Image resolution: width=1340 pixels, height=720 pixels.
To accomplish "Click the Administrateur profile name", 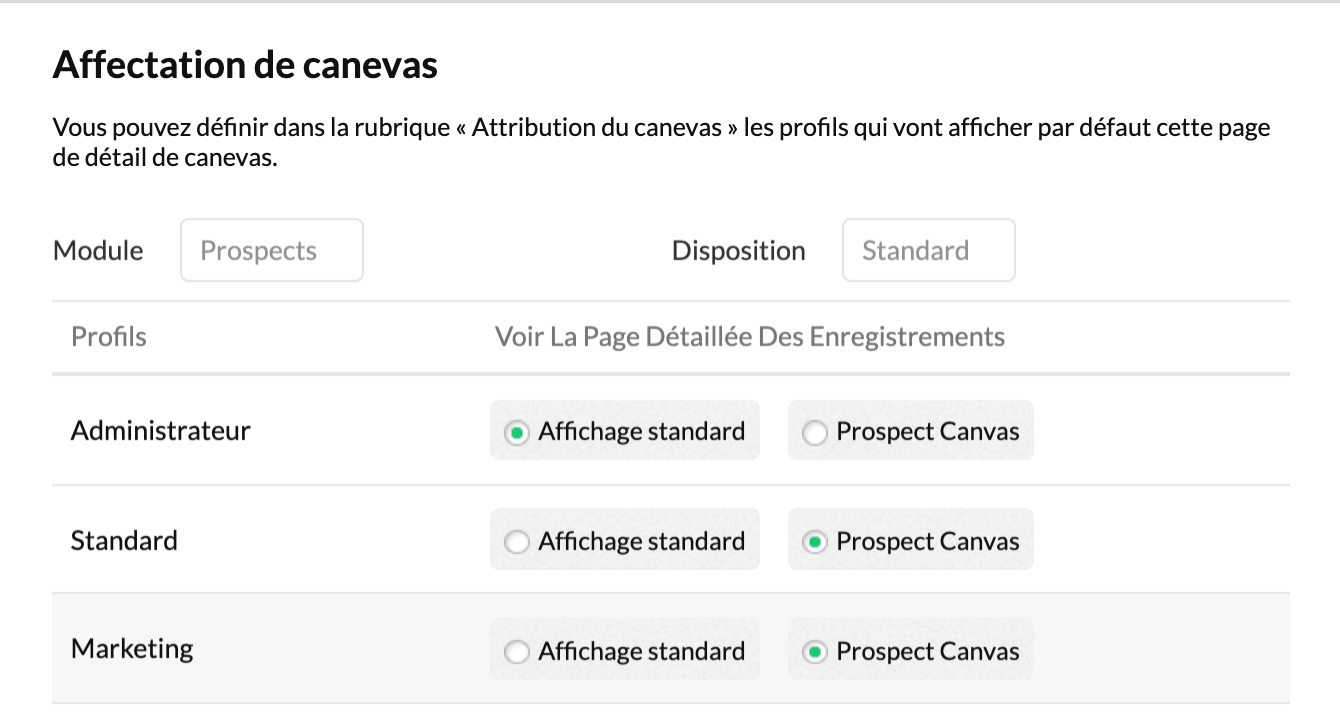I will tap(160, 431).
